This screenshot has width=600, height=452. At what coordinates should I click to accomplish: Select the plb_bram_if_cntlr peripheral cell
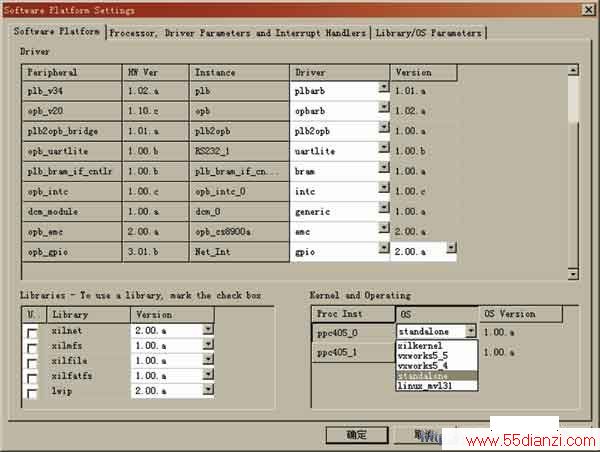point(72,171)
